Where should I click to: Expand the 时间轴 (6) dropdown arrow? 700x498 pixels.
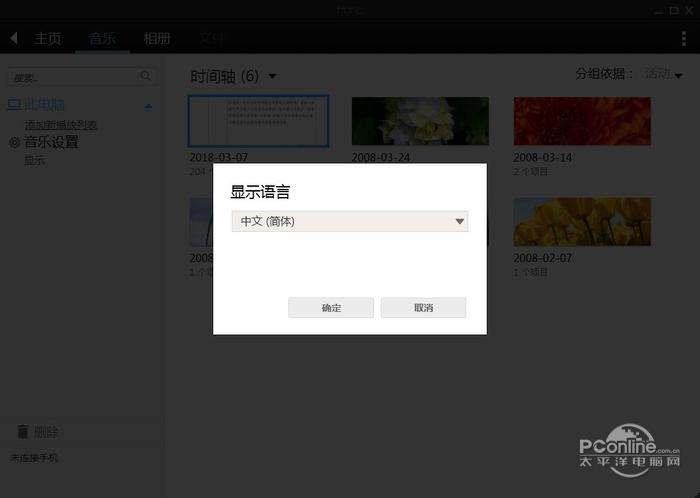tap(272, 76)
